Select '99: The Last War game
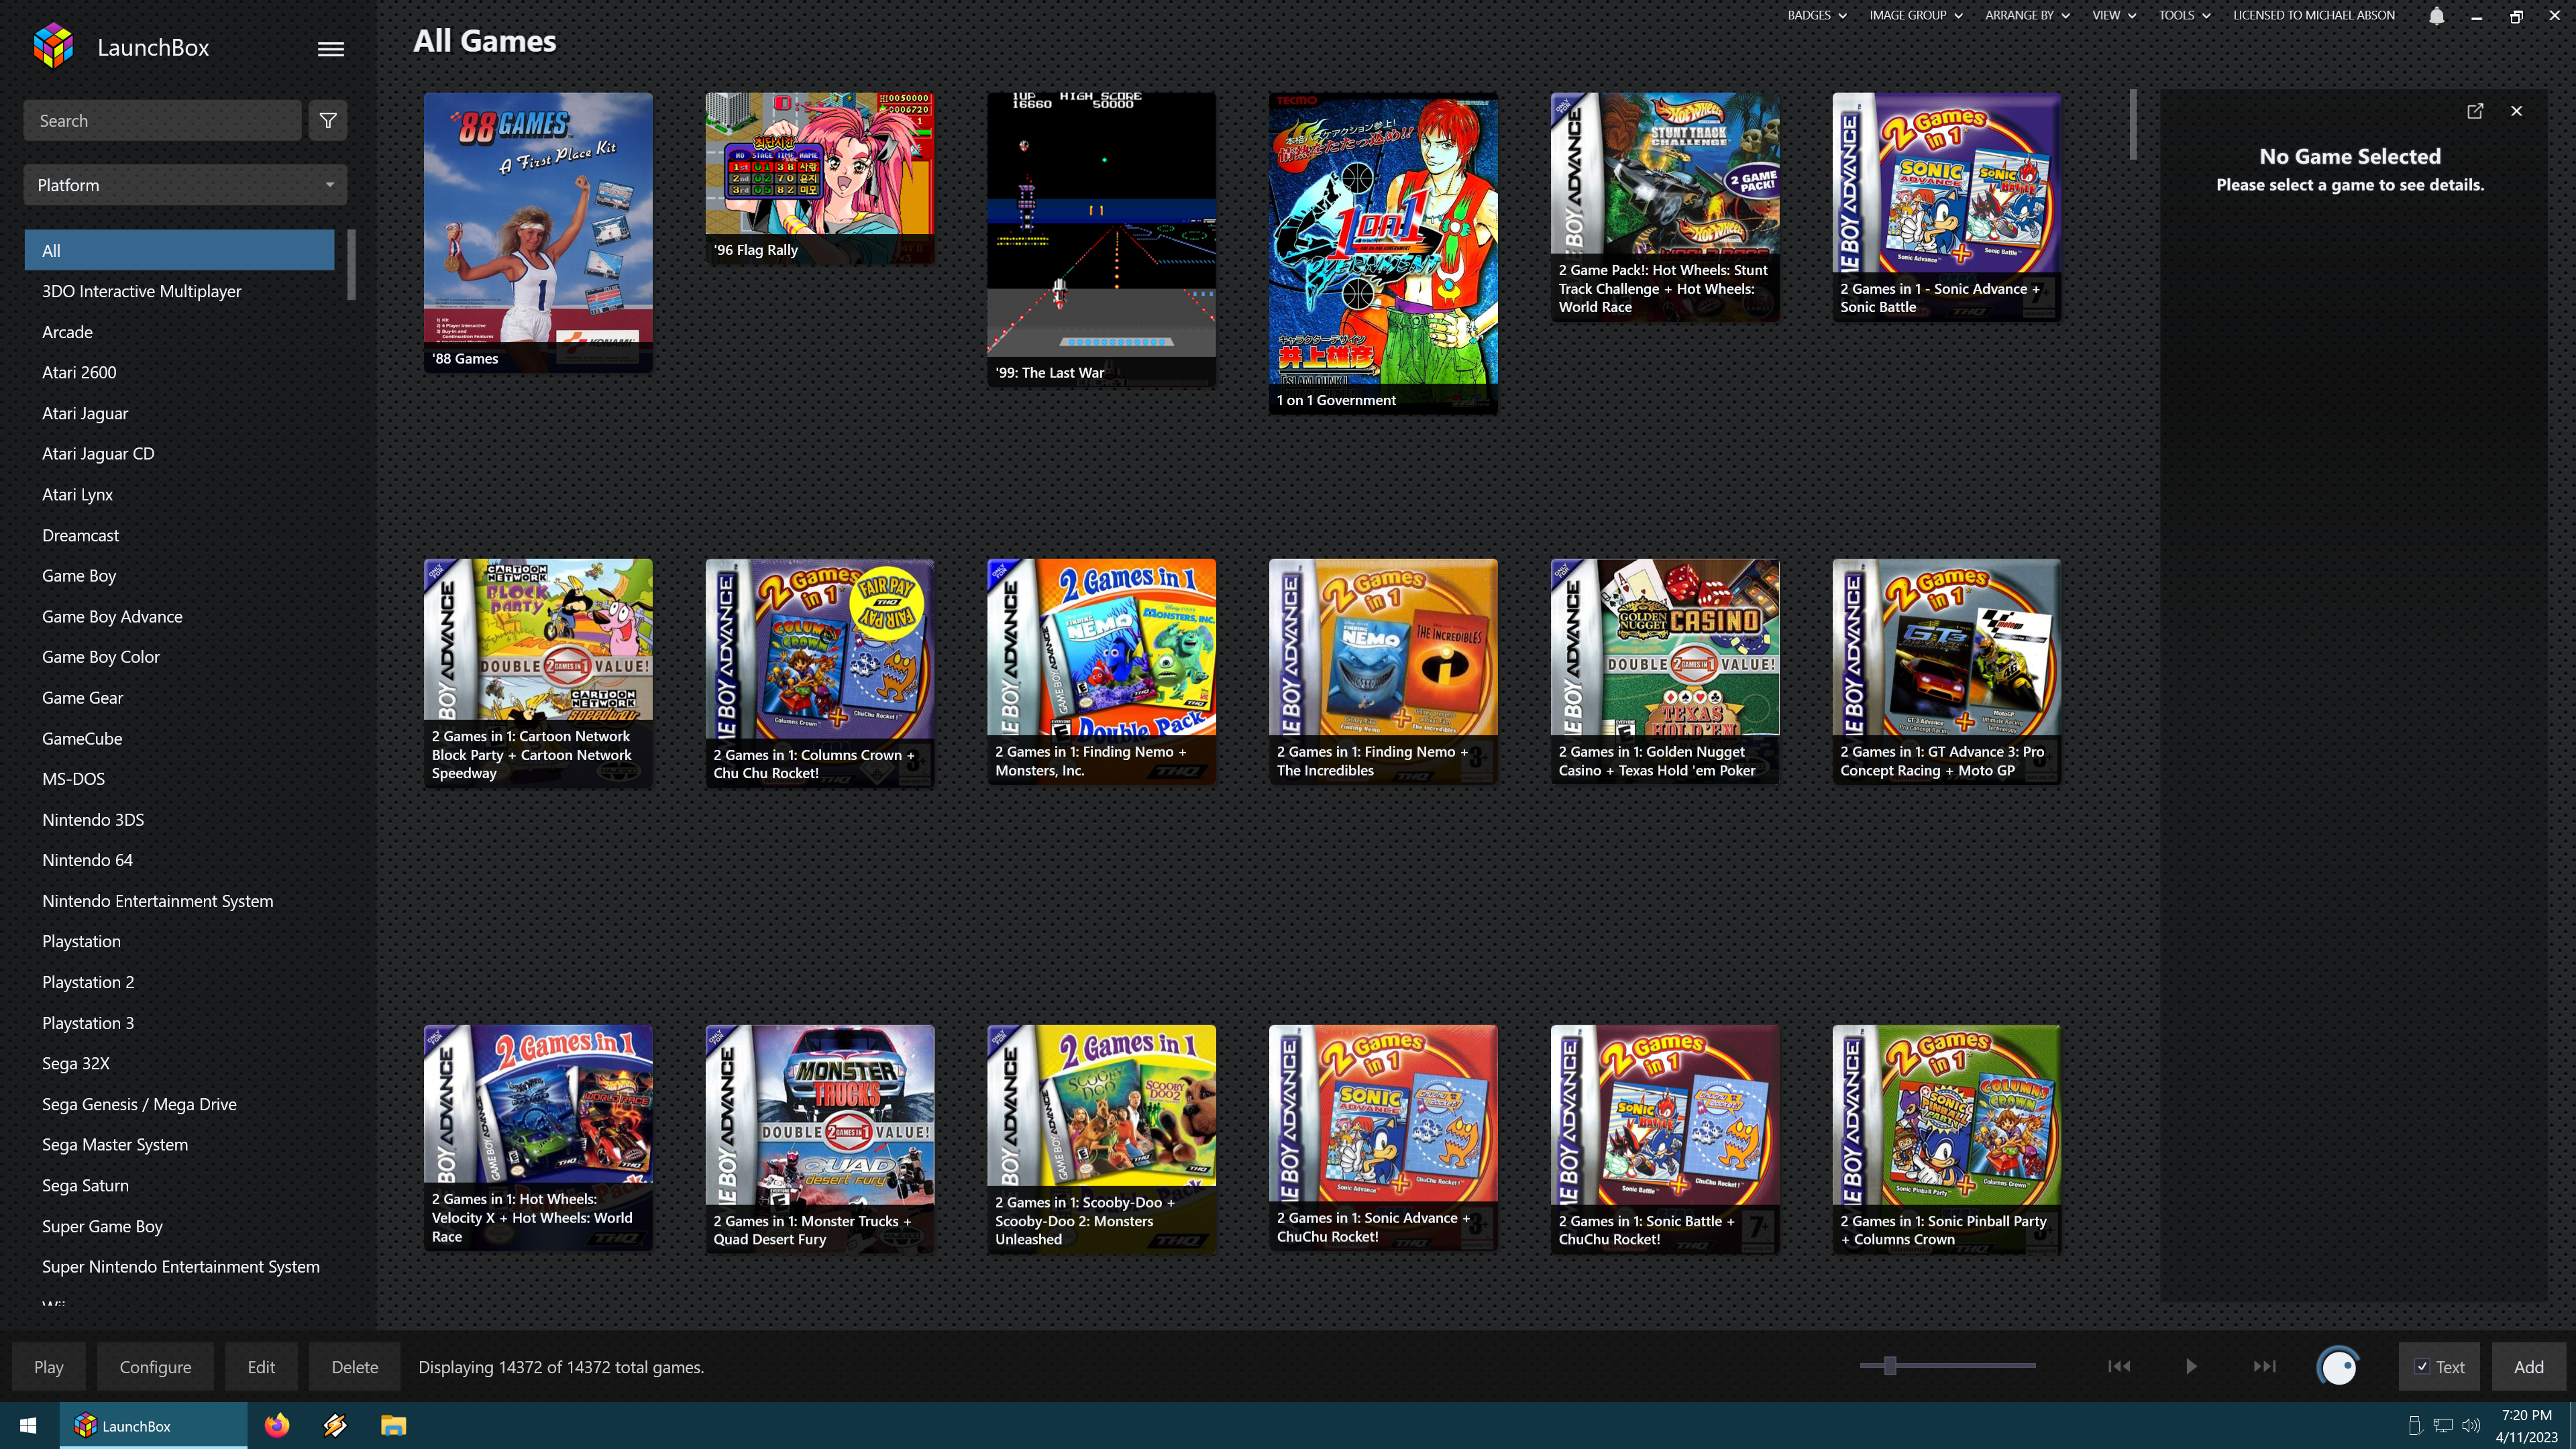Viewport: 2576px width, 1449px height. (x=1101, y=239)
